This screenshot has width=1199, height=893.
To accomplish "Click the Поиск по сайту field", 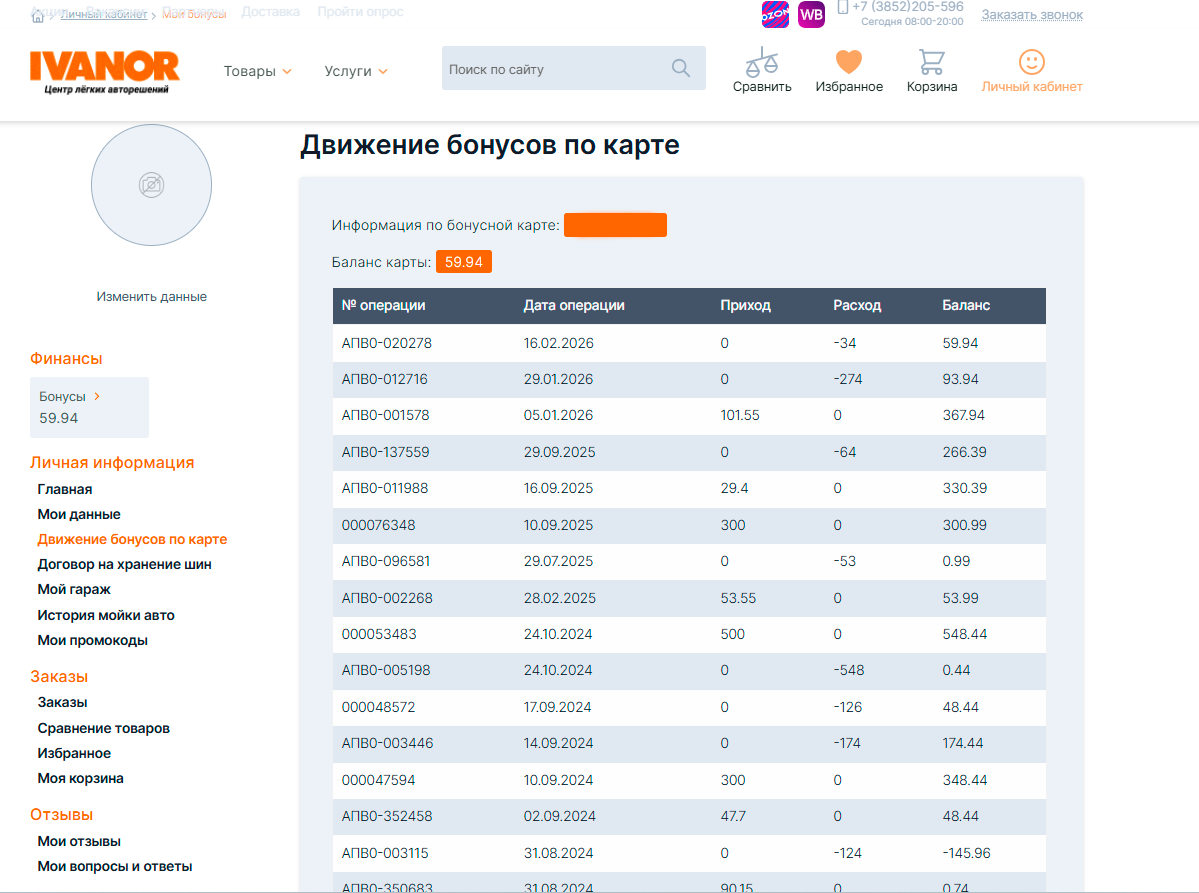I will [x=553, y=69].
